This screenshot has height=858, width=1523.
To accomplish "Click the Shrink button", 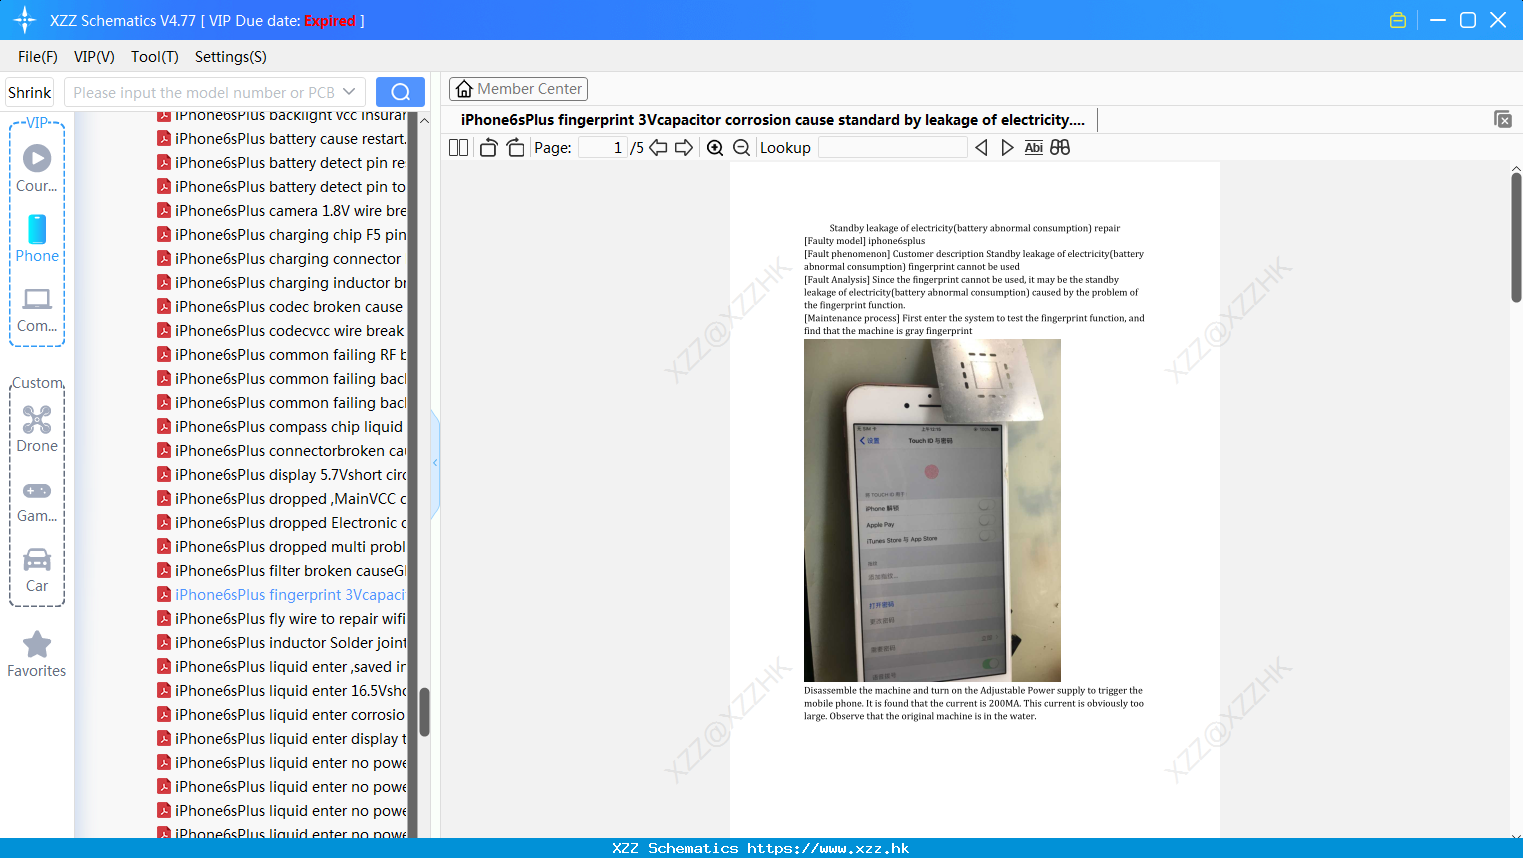I will 30,92.
